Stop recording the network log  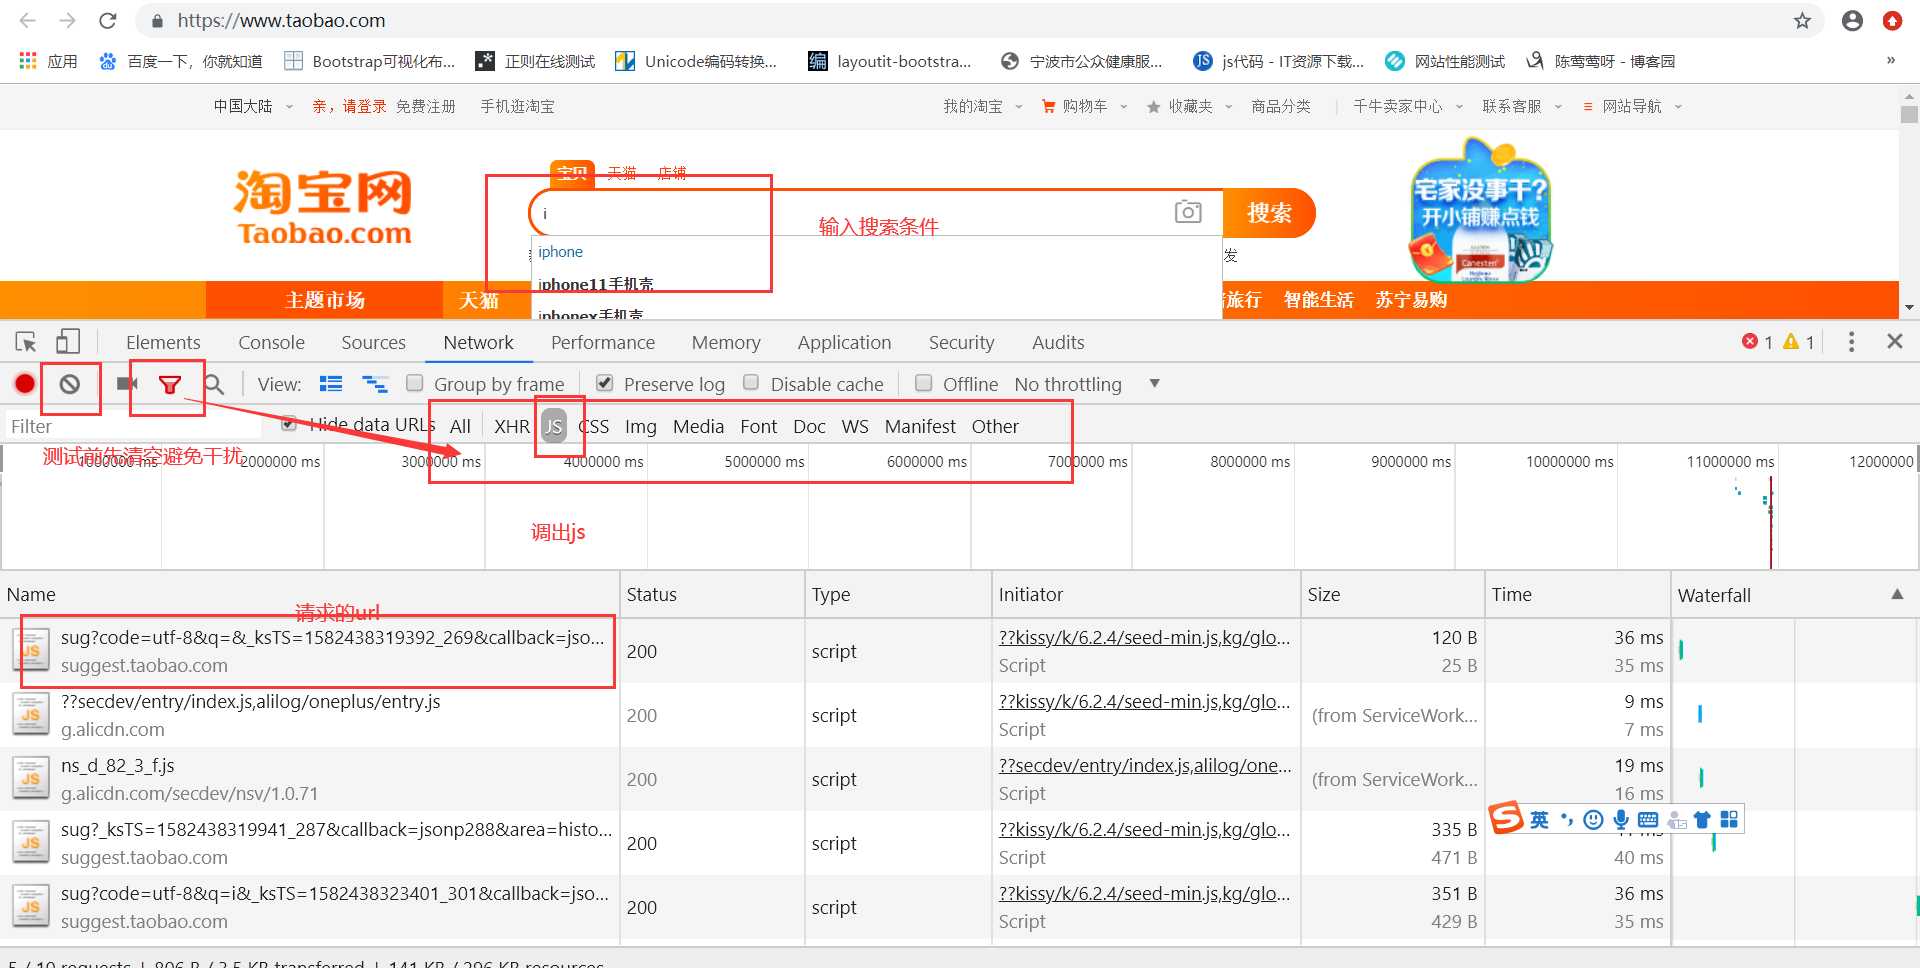coord(25,384)
